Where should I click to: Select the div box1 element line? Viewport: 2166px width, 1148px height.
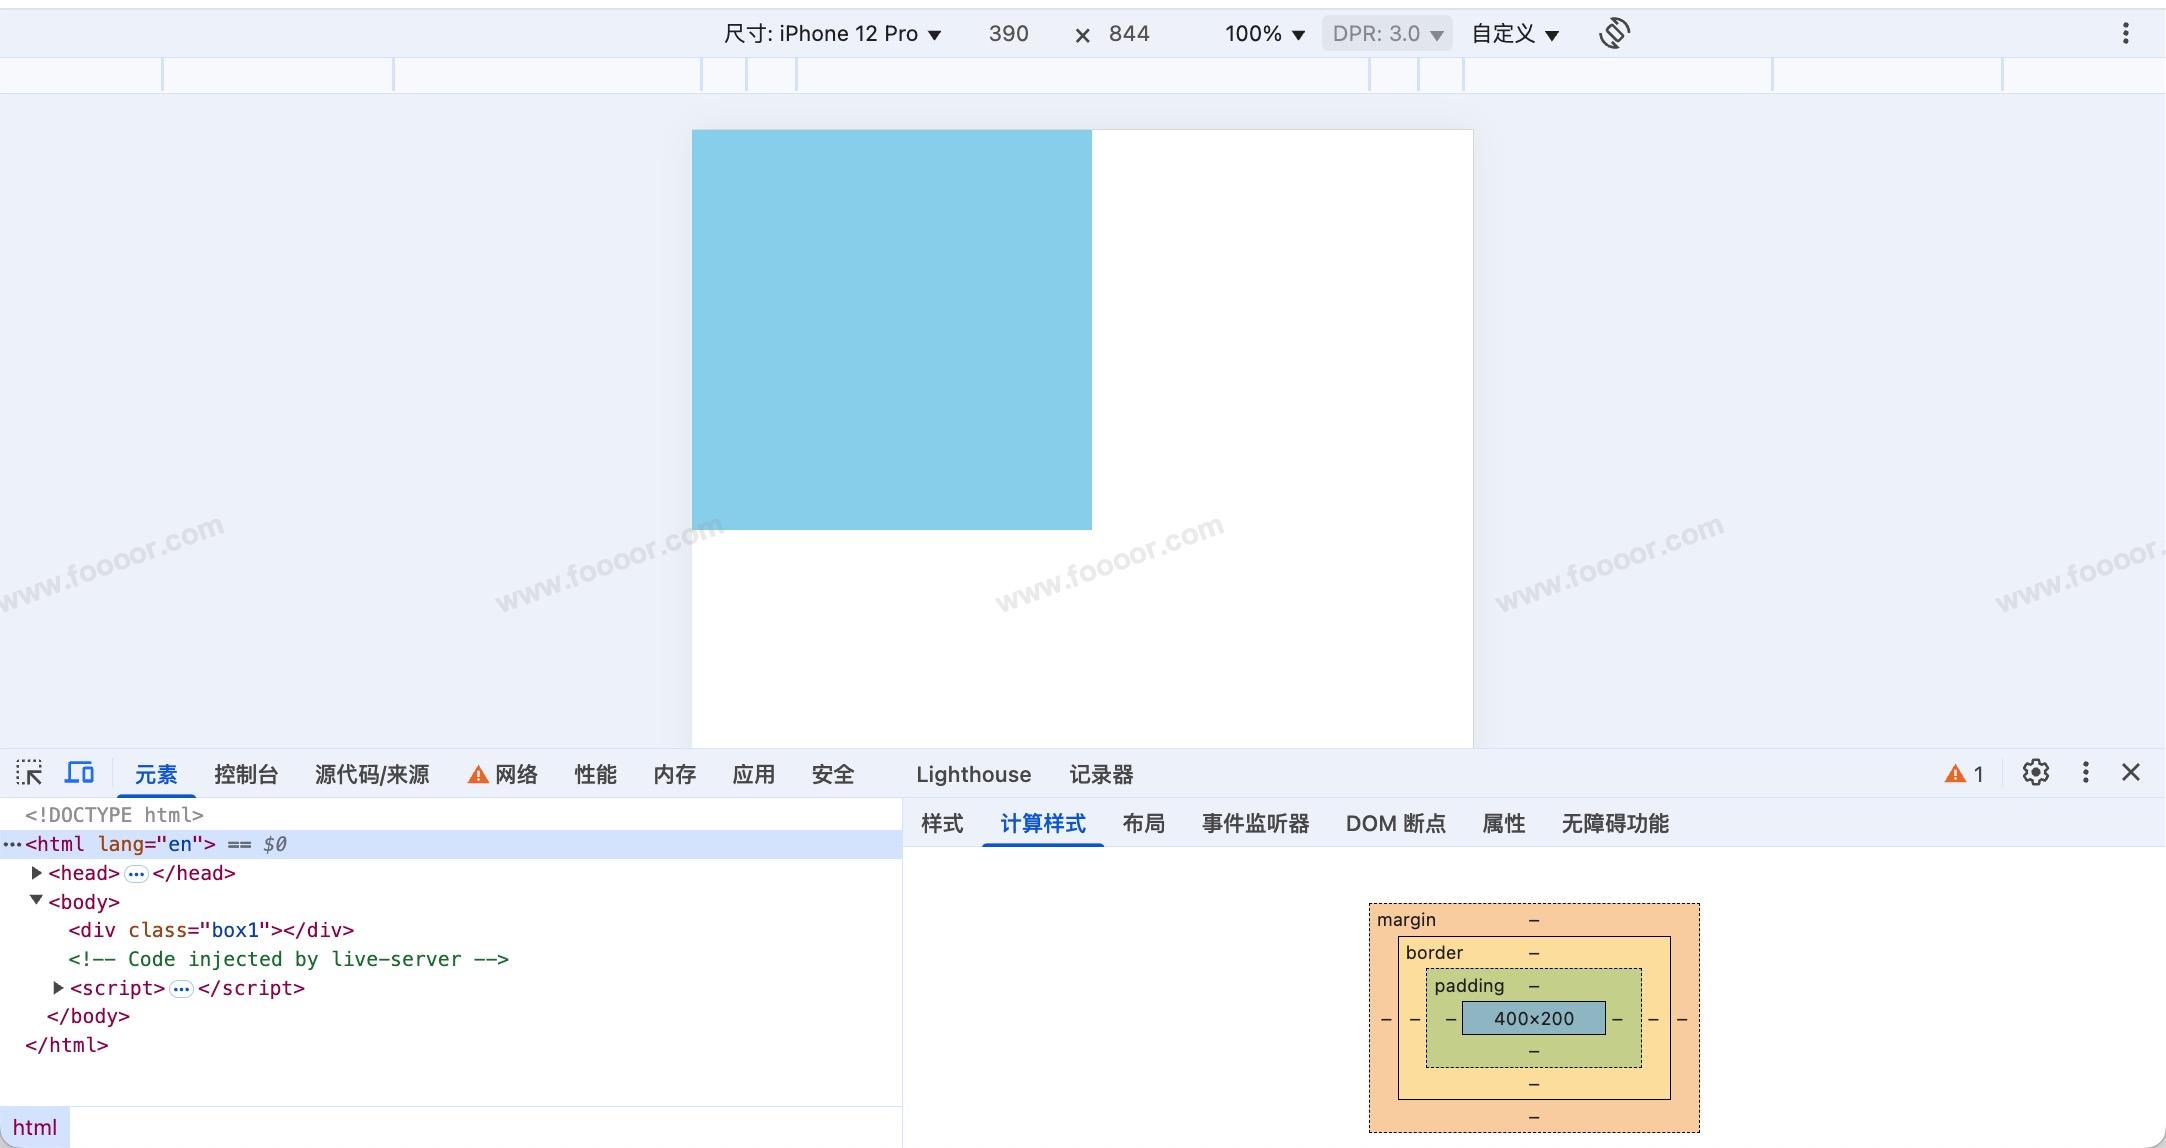click(211, 931)
